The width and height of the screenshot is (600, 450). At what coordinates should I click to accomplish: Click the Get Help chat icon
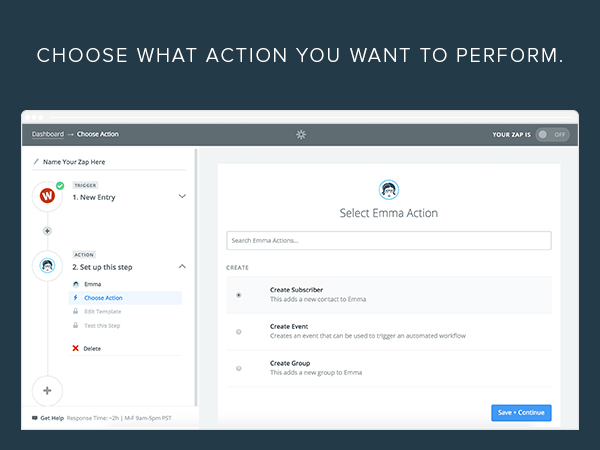click(35, 418)
